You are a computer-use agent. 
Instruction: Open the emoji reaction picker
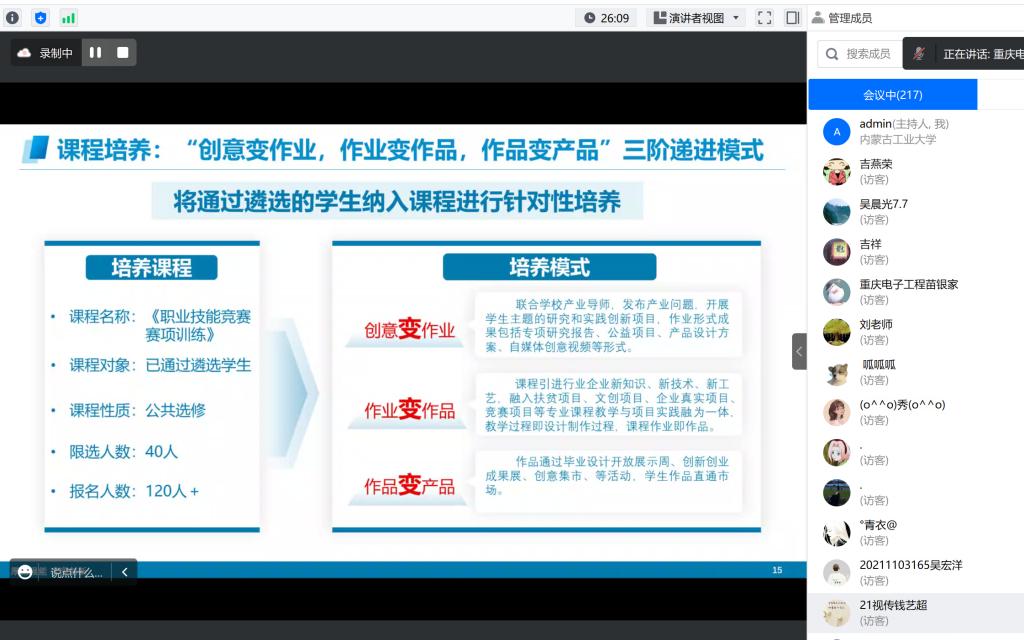pos(25,572)
